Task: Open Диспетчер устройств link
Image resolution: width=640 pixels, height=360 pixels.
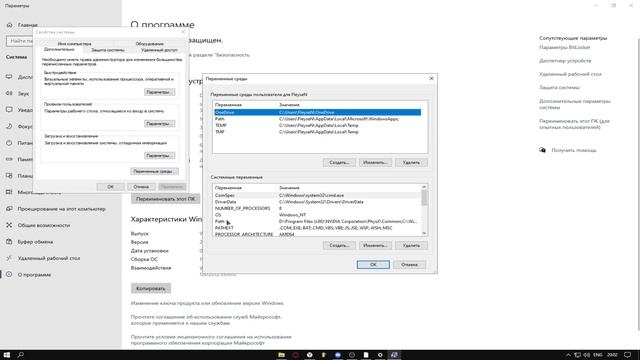Action: (x=565, y=61)
